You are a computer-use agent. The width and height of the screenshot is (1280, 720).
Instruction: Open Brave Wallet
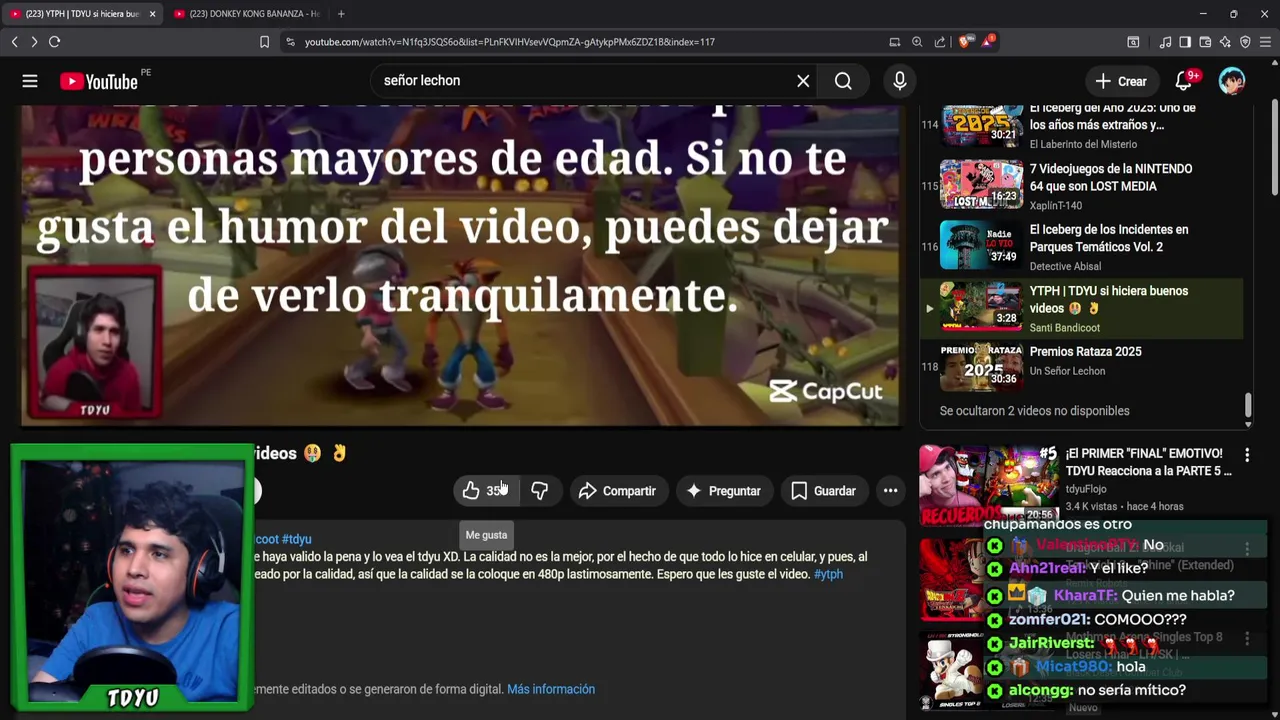(x=1205, y=42)
